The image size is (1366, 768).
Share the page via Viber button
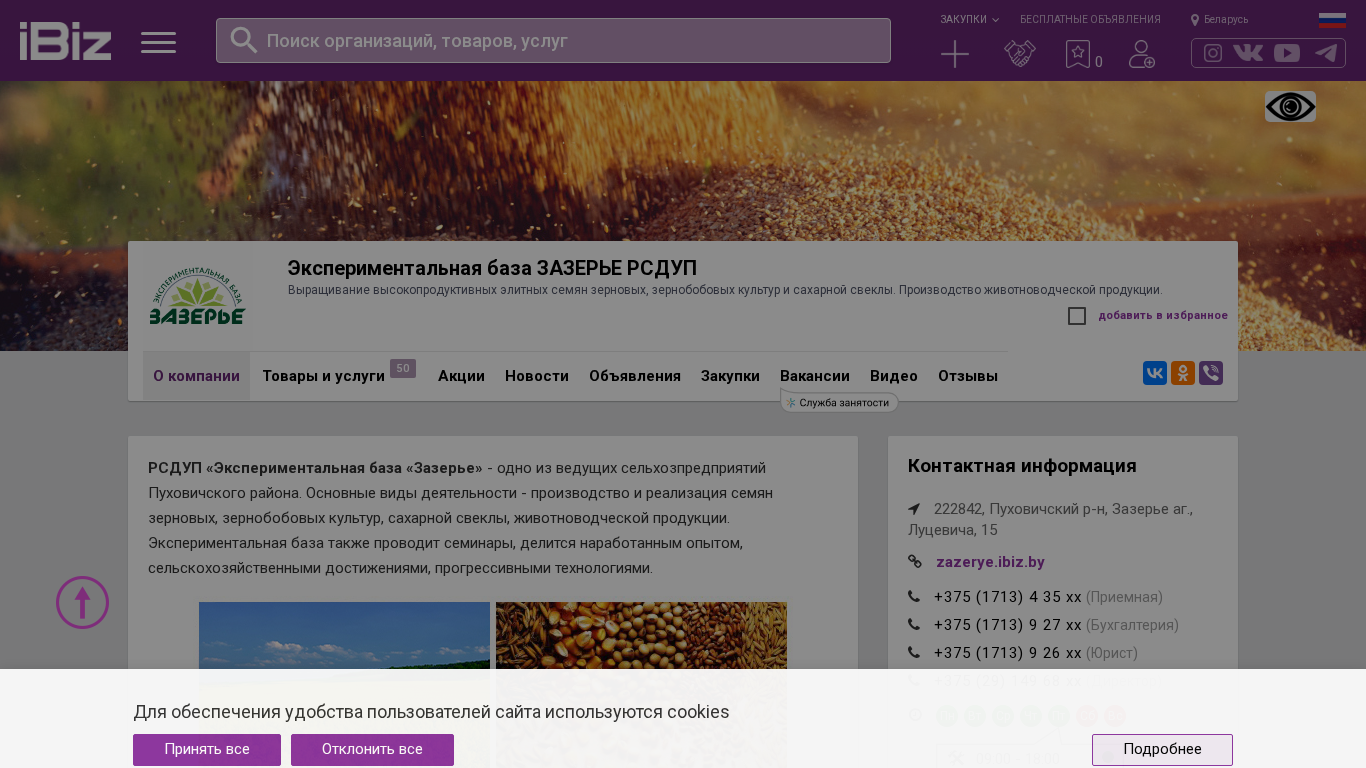pyautogui.click(x=1211, y=373)
